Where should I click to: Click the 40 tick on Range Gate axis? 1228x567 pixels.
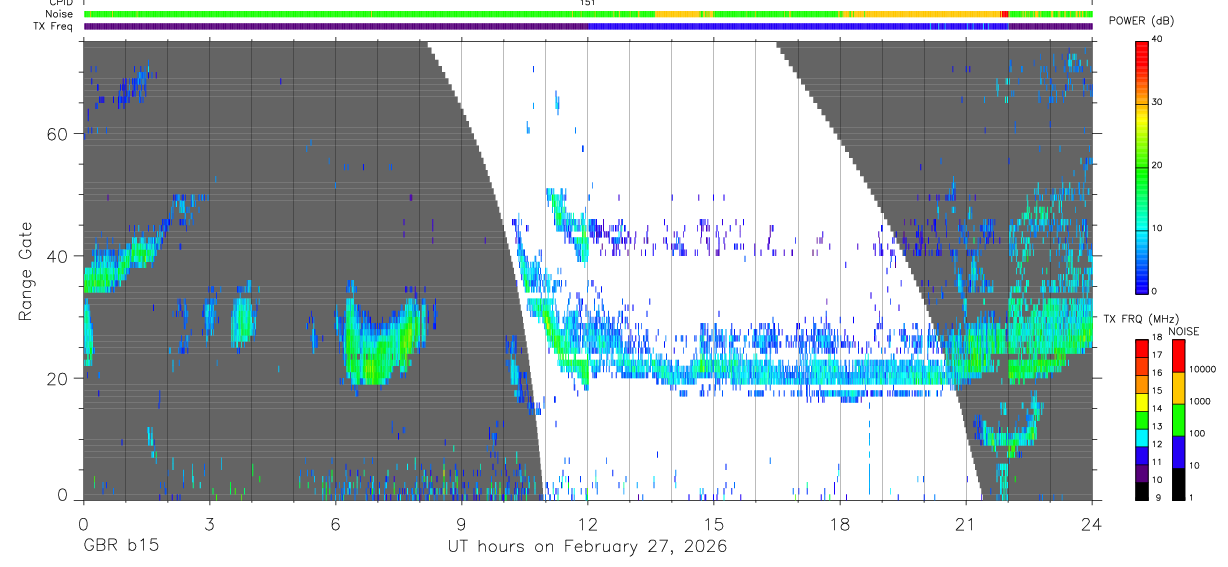pyautogui.click(x=58, y=256)
